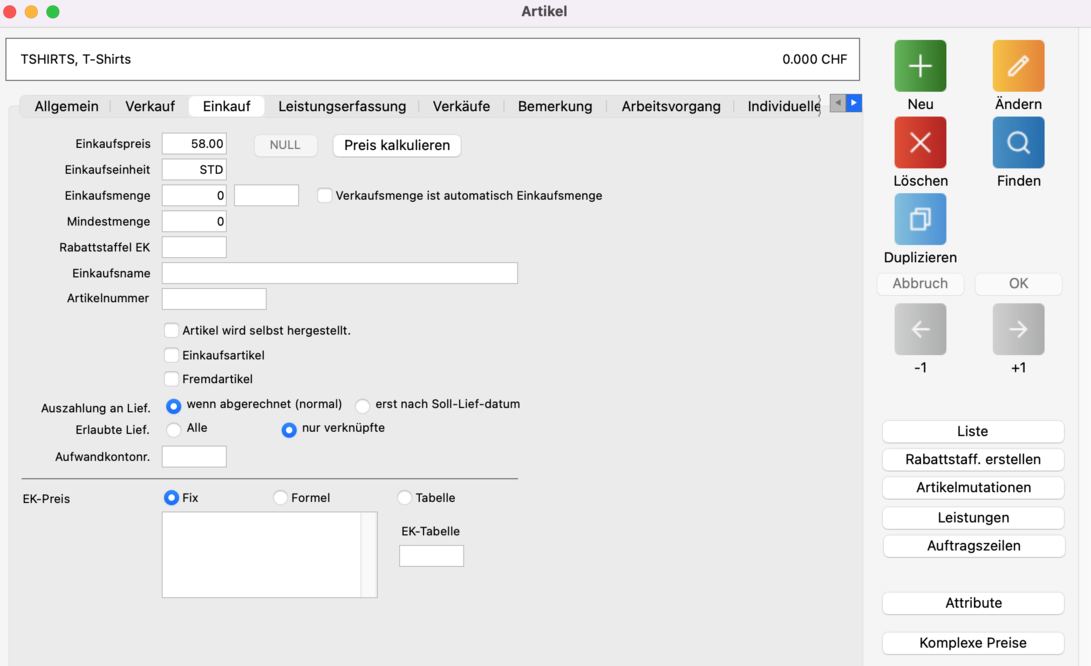Click the Duplizieren copy icon
Viewport: 1091px width, 666px height.
[920, 219]
